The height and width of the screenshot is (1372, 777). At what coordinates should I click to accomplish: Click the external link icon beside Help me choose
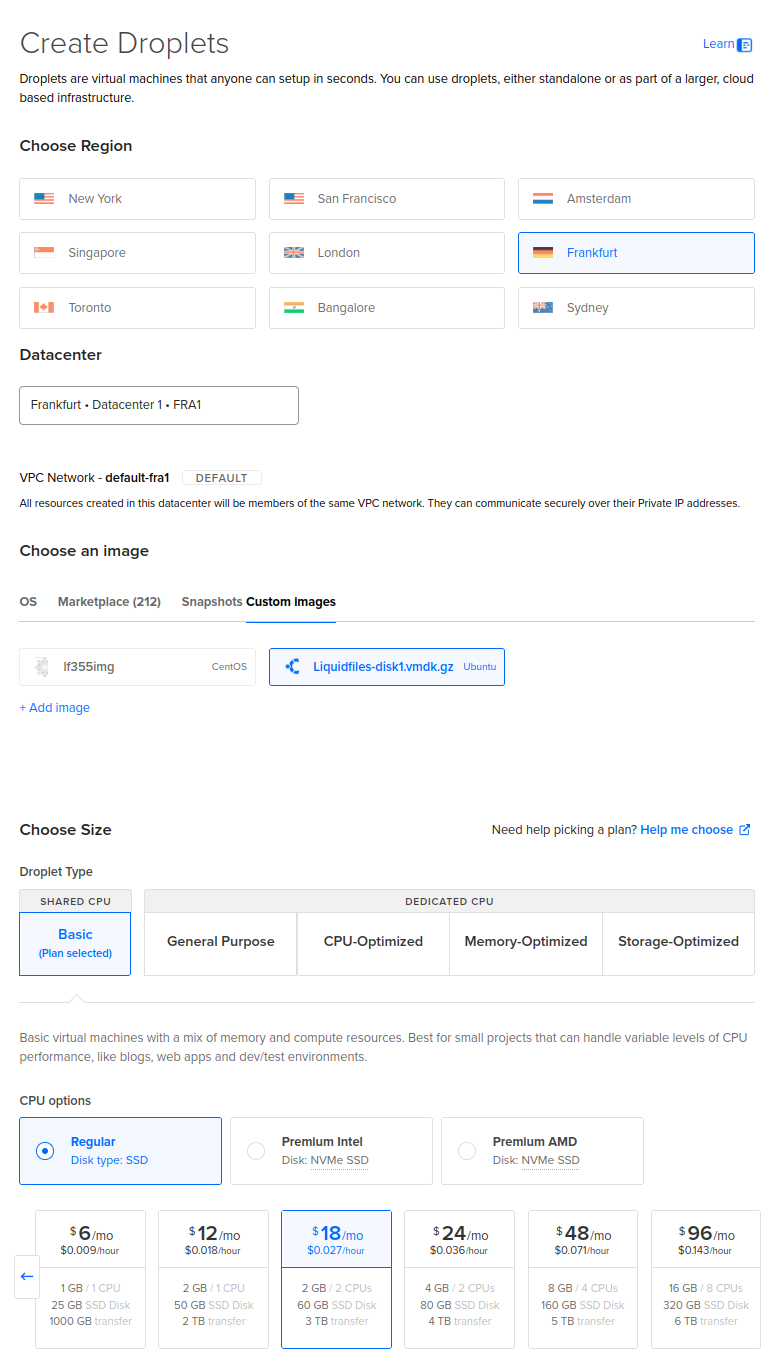pyautogui.click(x=744, y=829)
